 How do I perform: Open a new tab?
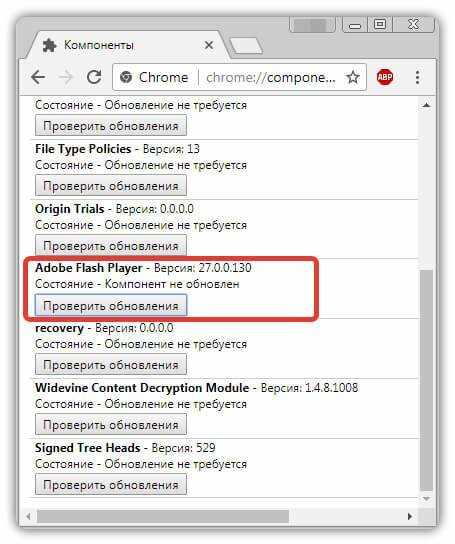(x=246, y=46)
